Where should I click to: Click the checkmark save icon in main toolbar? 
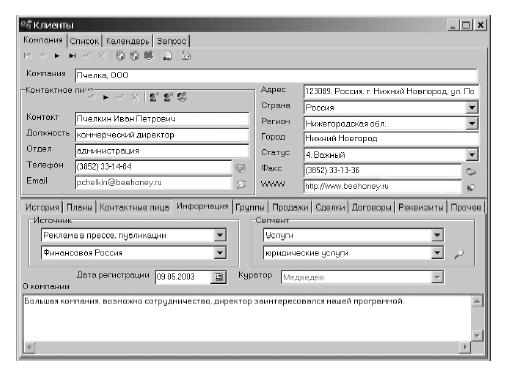86,56
